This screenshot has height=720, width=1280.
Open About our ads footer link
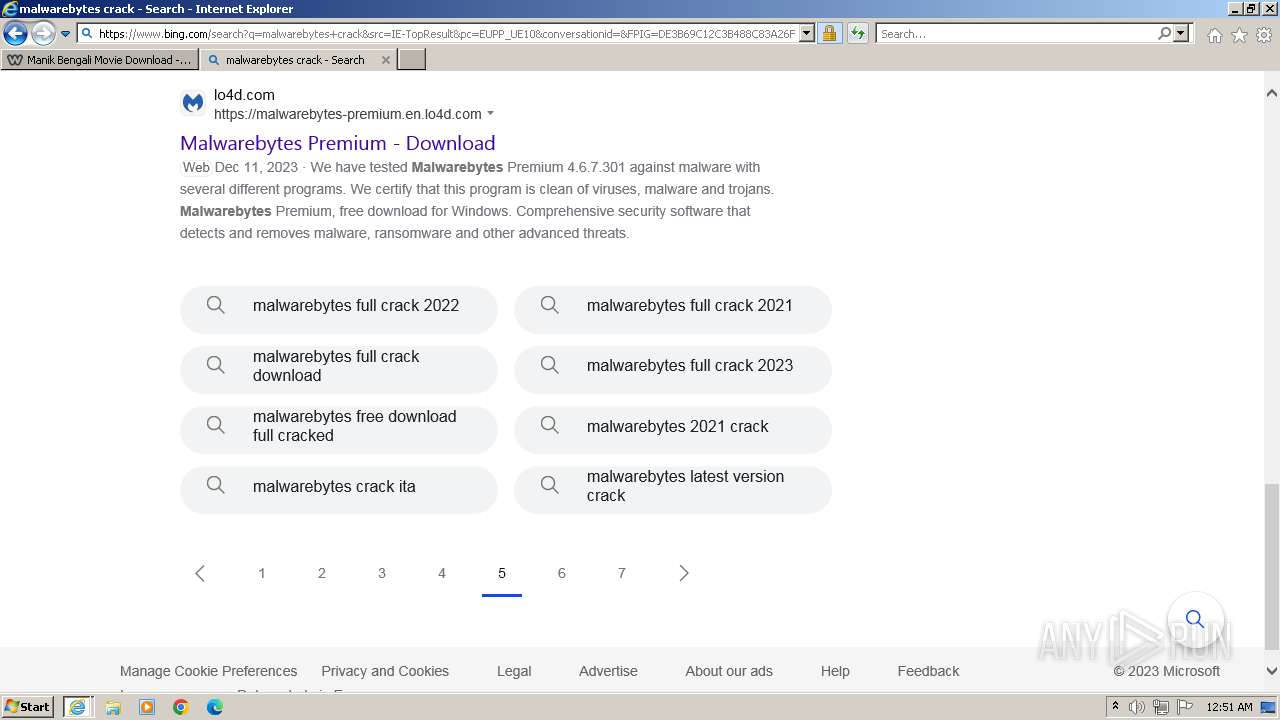(729, 671)
